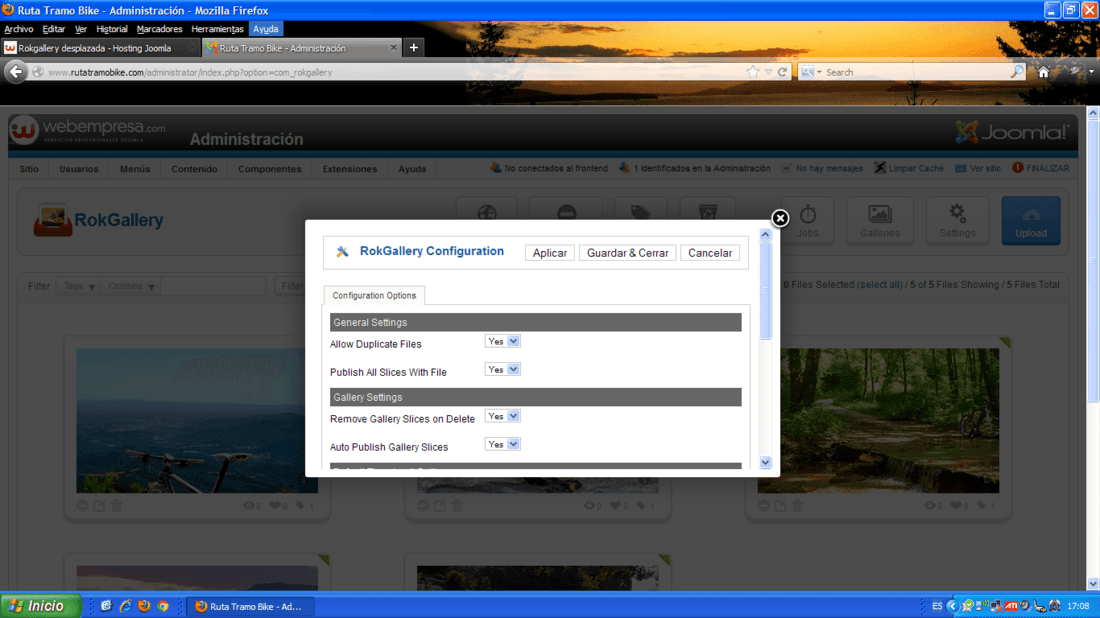Click the unpublish minus icon in toolbar
The width and height of the screenshot is (1100, 618).
click(x=567, y=213)
